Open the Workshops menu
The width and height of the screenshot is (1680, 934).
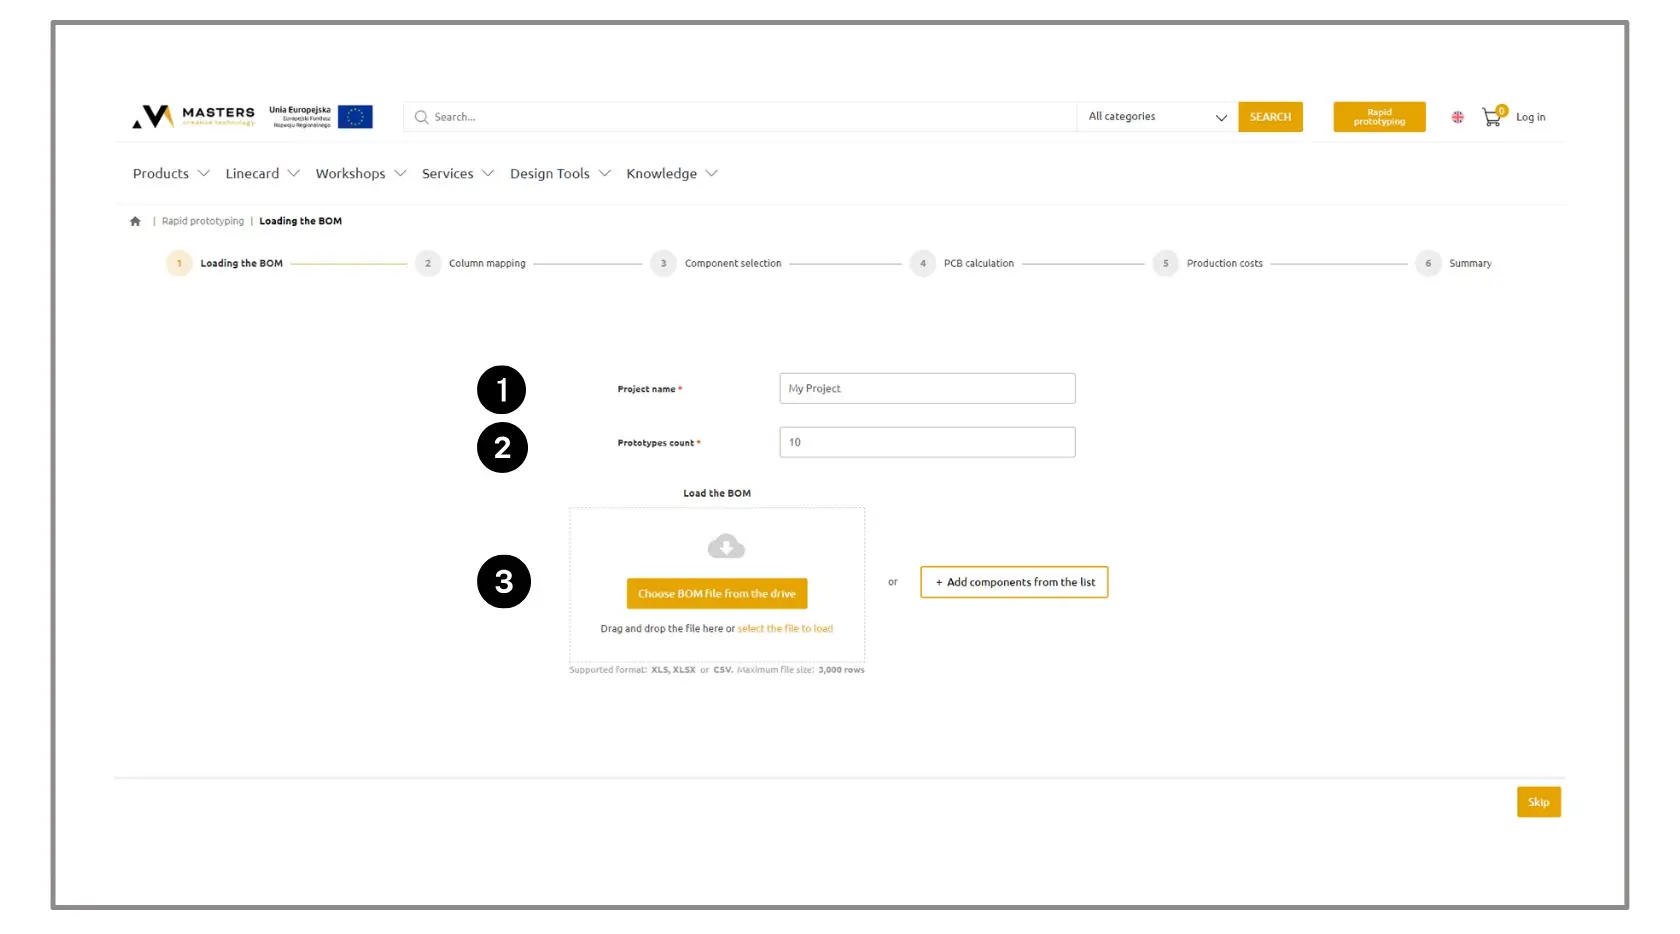point(360,174)
